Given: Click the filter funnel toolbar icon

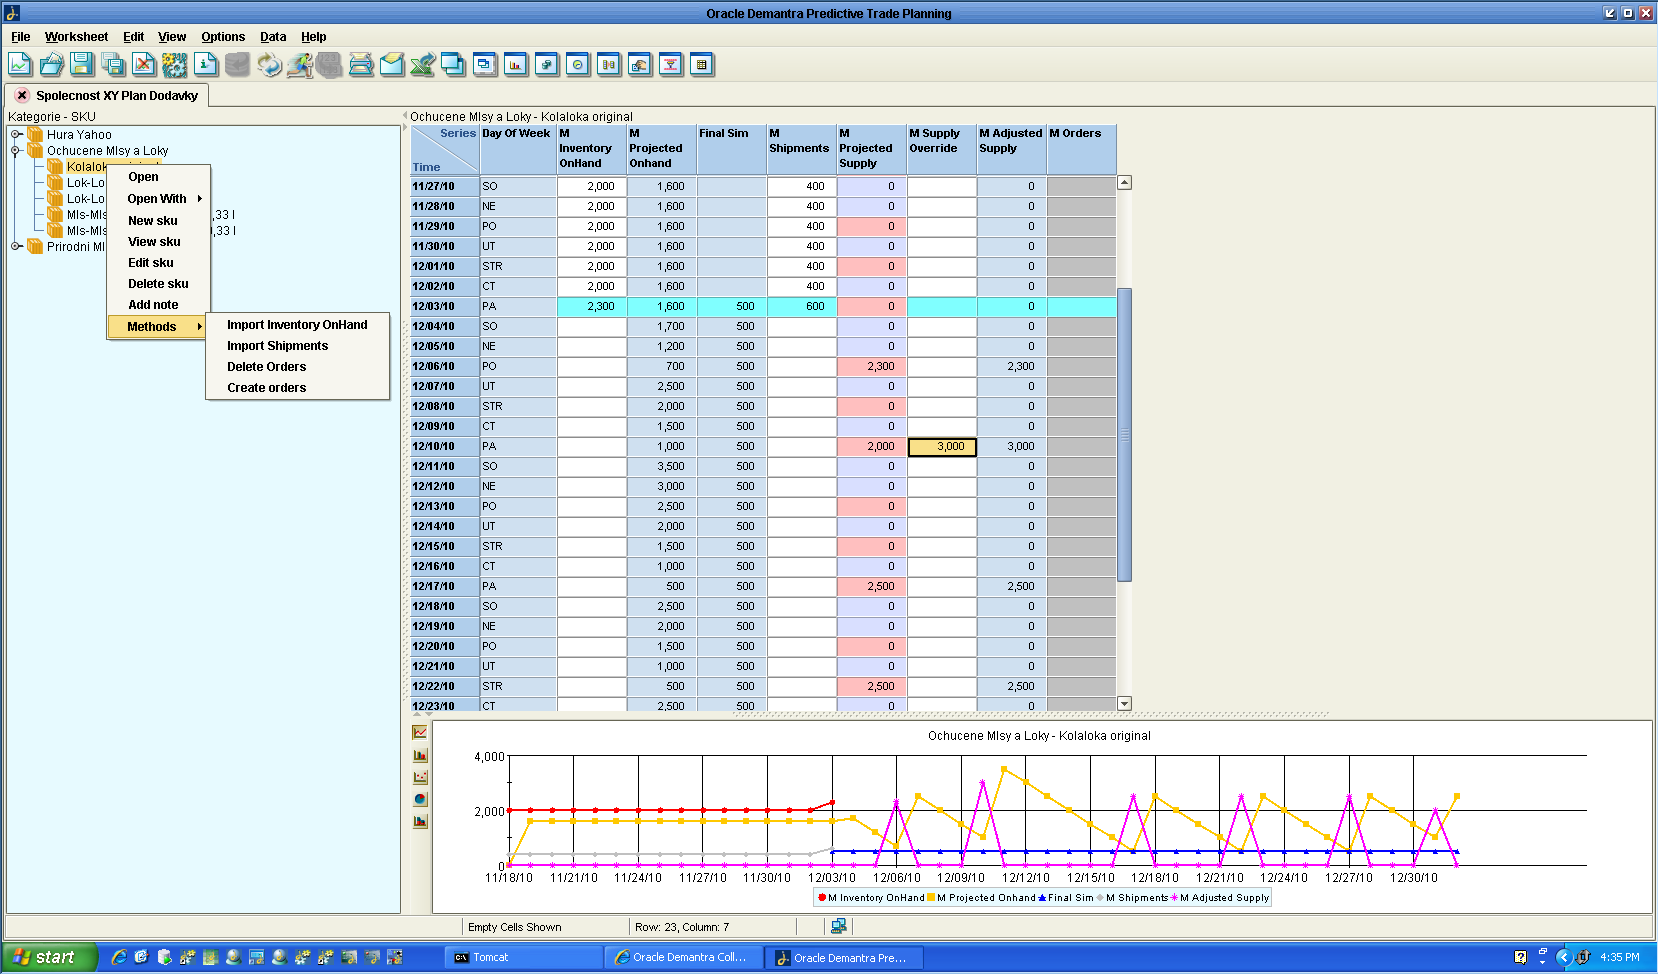Looking at the screenshot, I should 671,65.
